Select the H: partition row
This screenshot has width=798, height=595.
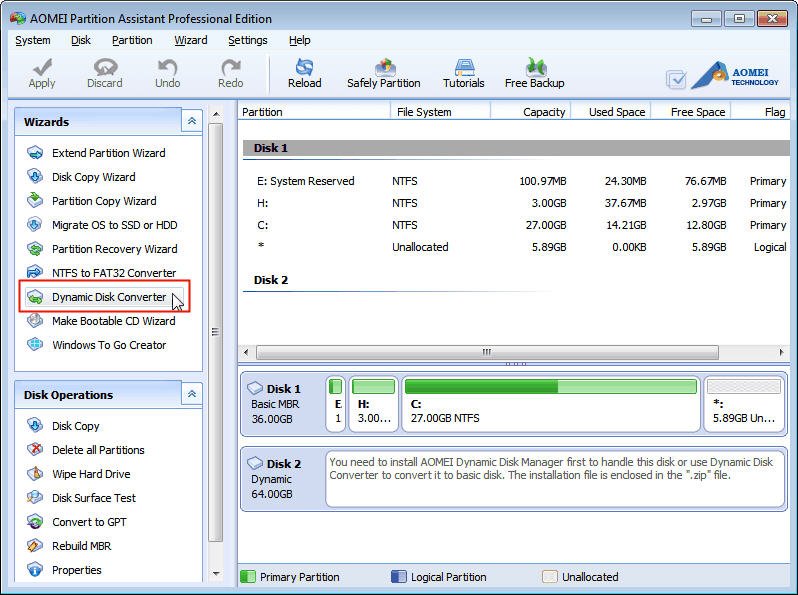(x=516, y=203)
